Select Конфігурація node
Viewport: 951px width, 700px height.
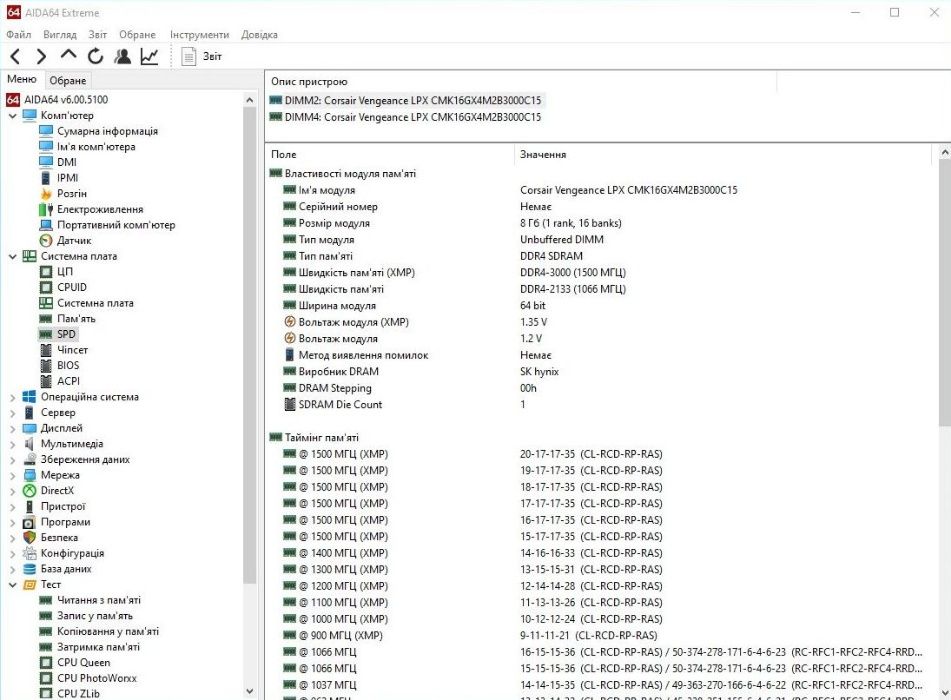72,553
